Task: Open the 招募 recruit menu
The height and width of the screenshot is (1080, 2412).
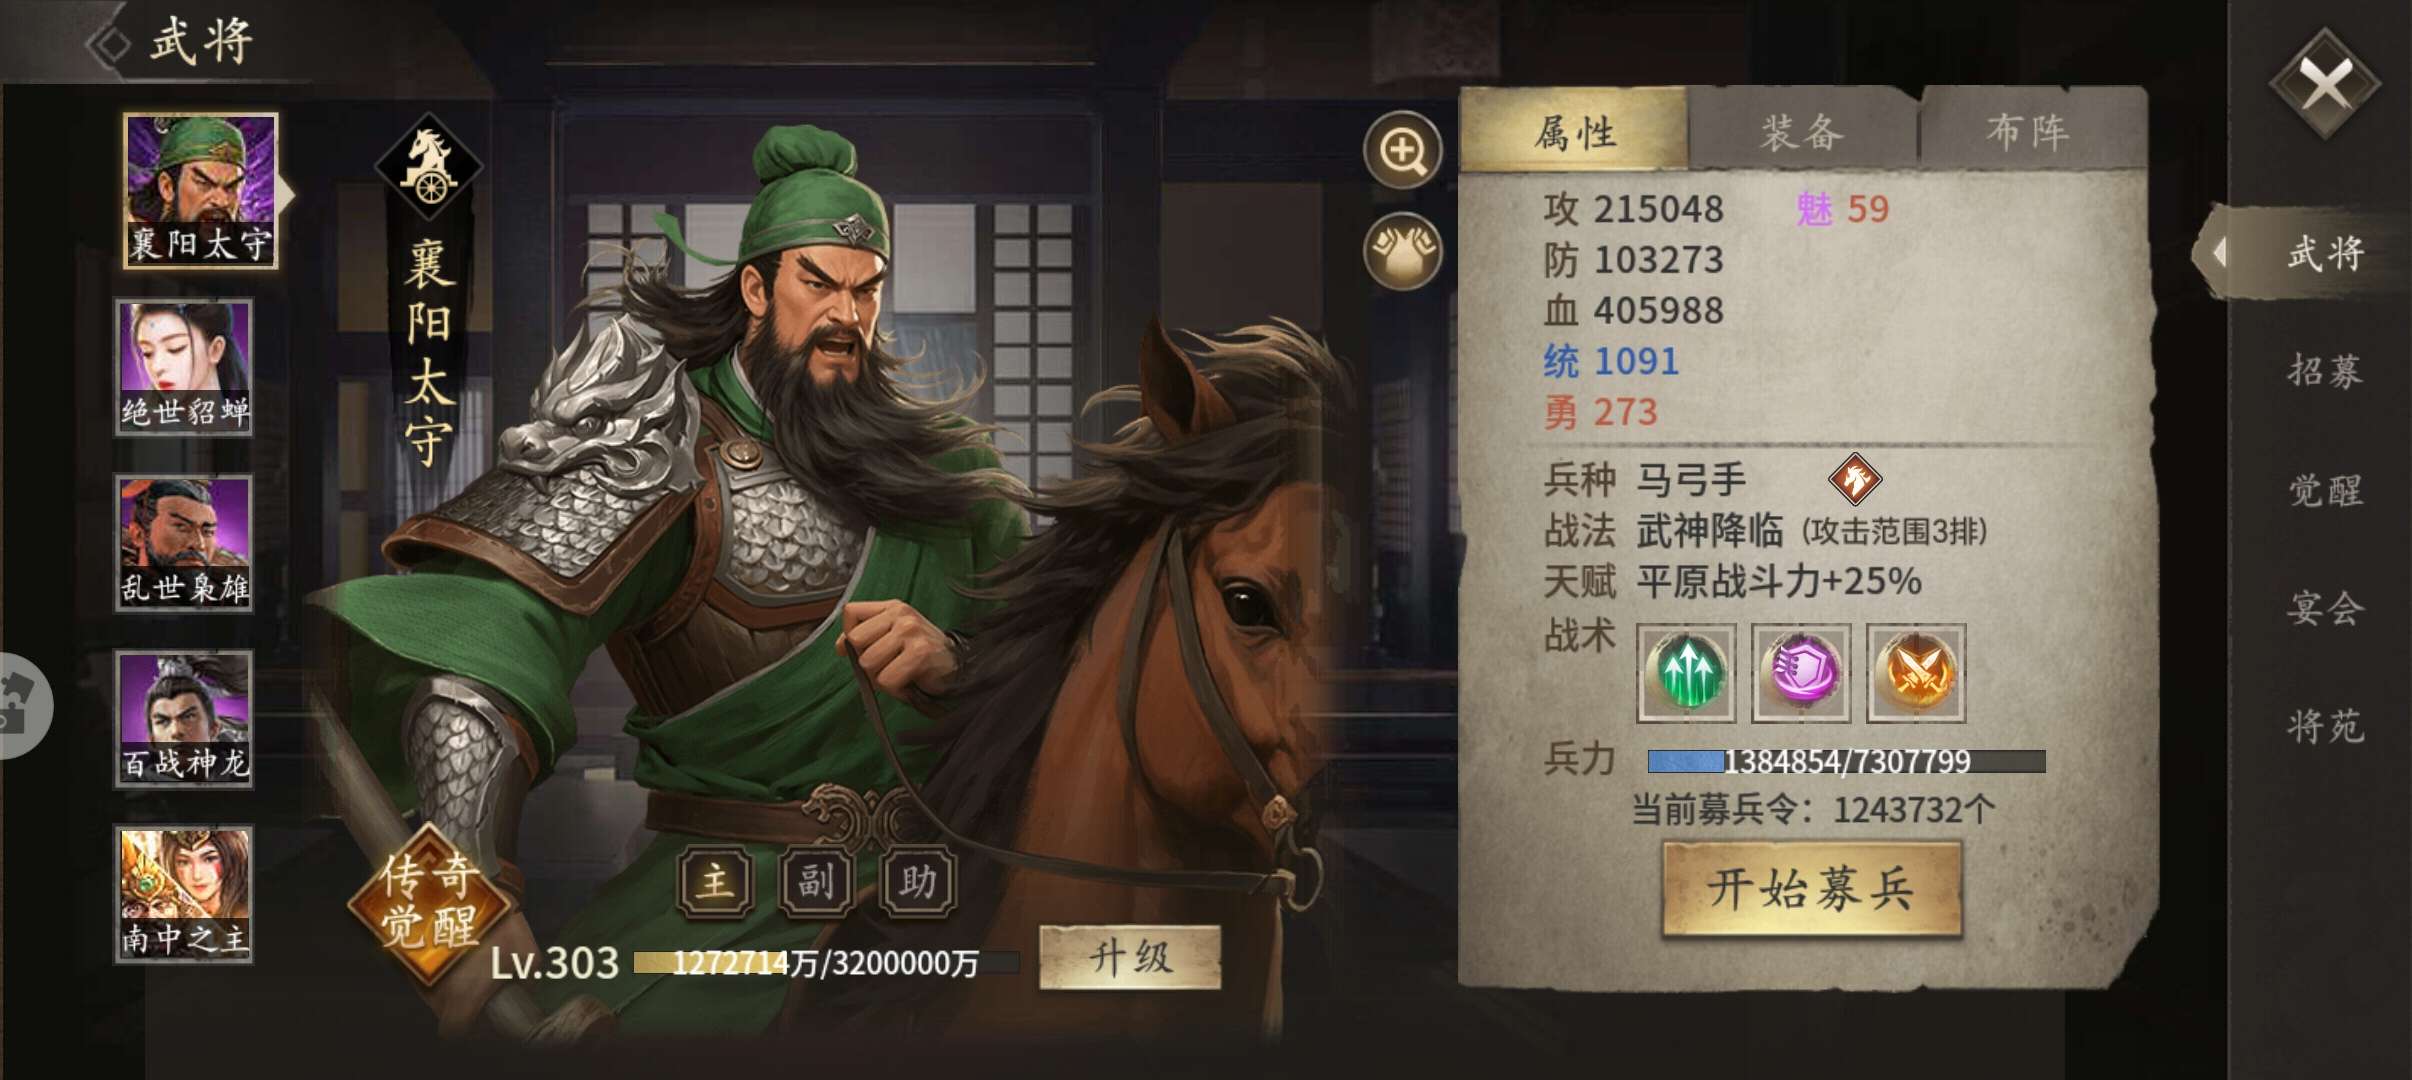Action: (2325, 371)
